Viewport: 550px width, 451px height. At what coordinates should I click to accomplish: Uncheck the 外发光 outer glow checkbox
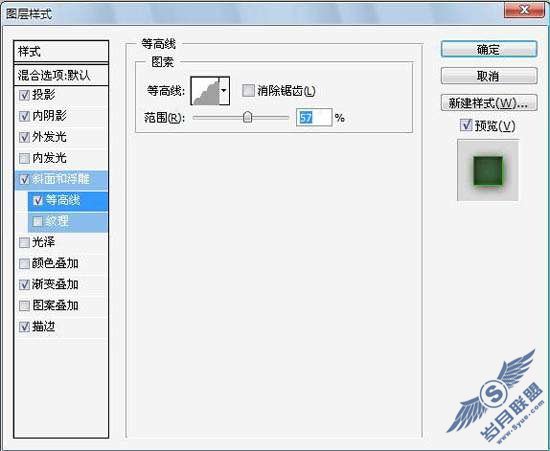point(24,137)
